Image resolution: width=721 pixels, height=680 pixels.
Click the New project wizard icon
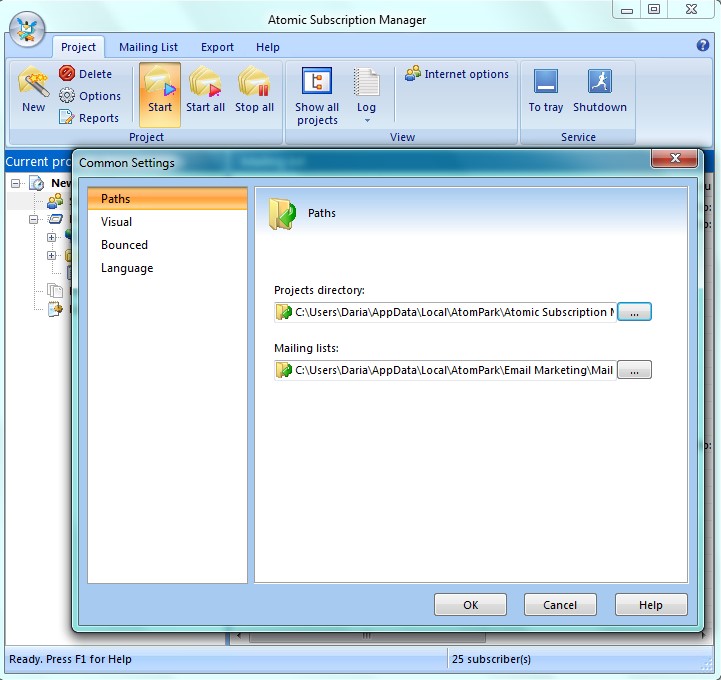[33, 83]
